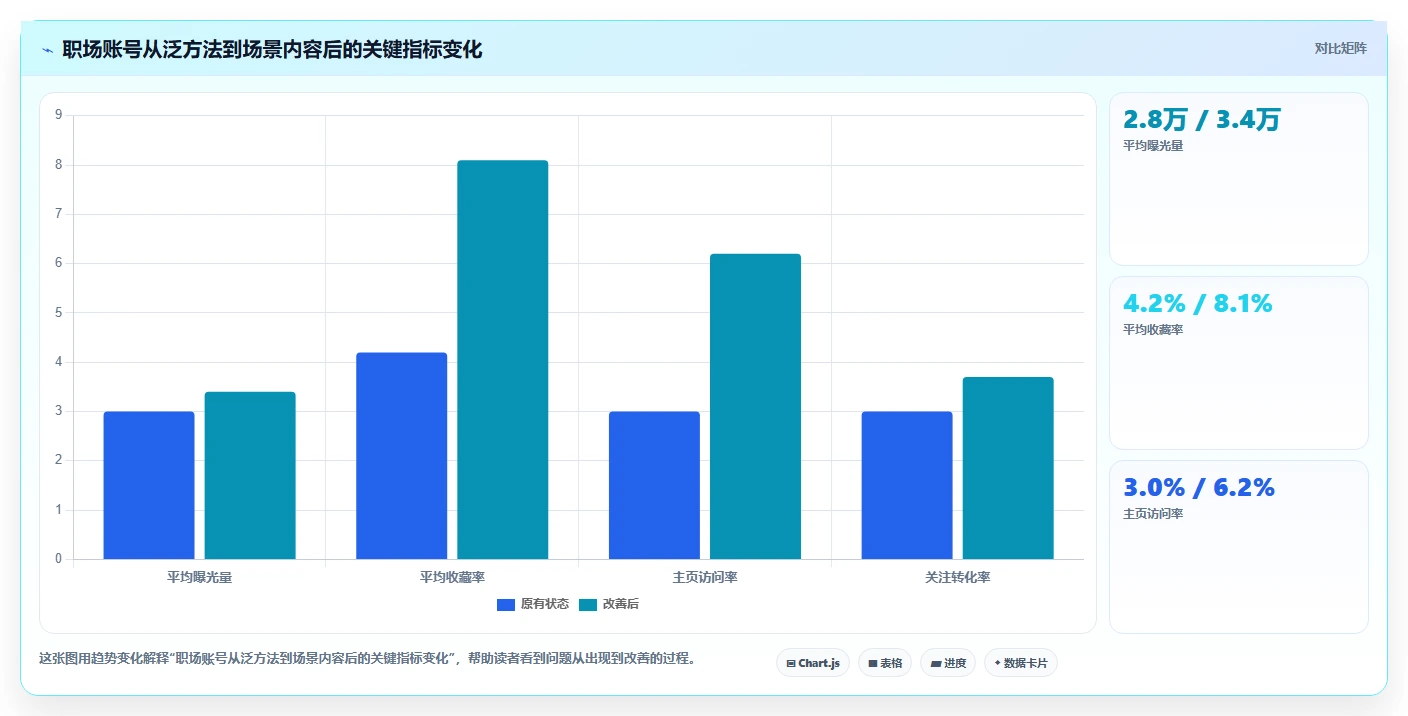Click the y-axis value 5
This screenshot has height=716, width=1408.
coord(58,312)
